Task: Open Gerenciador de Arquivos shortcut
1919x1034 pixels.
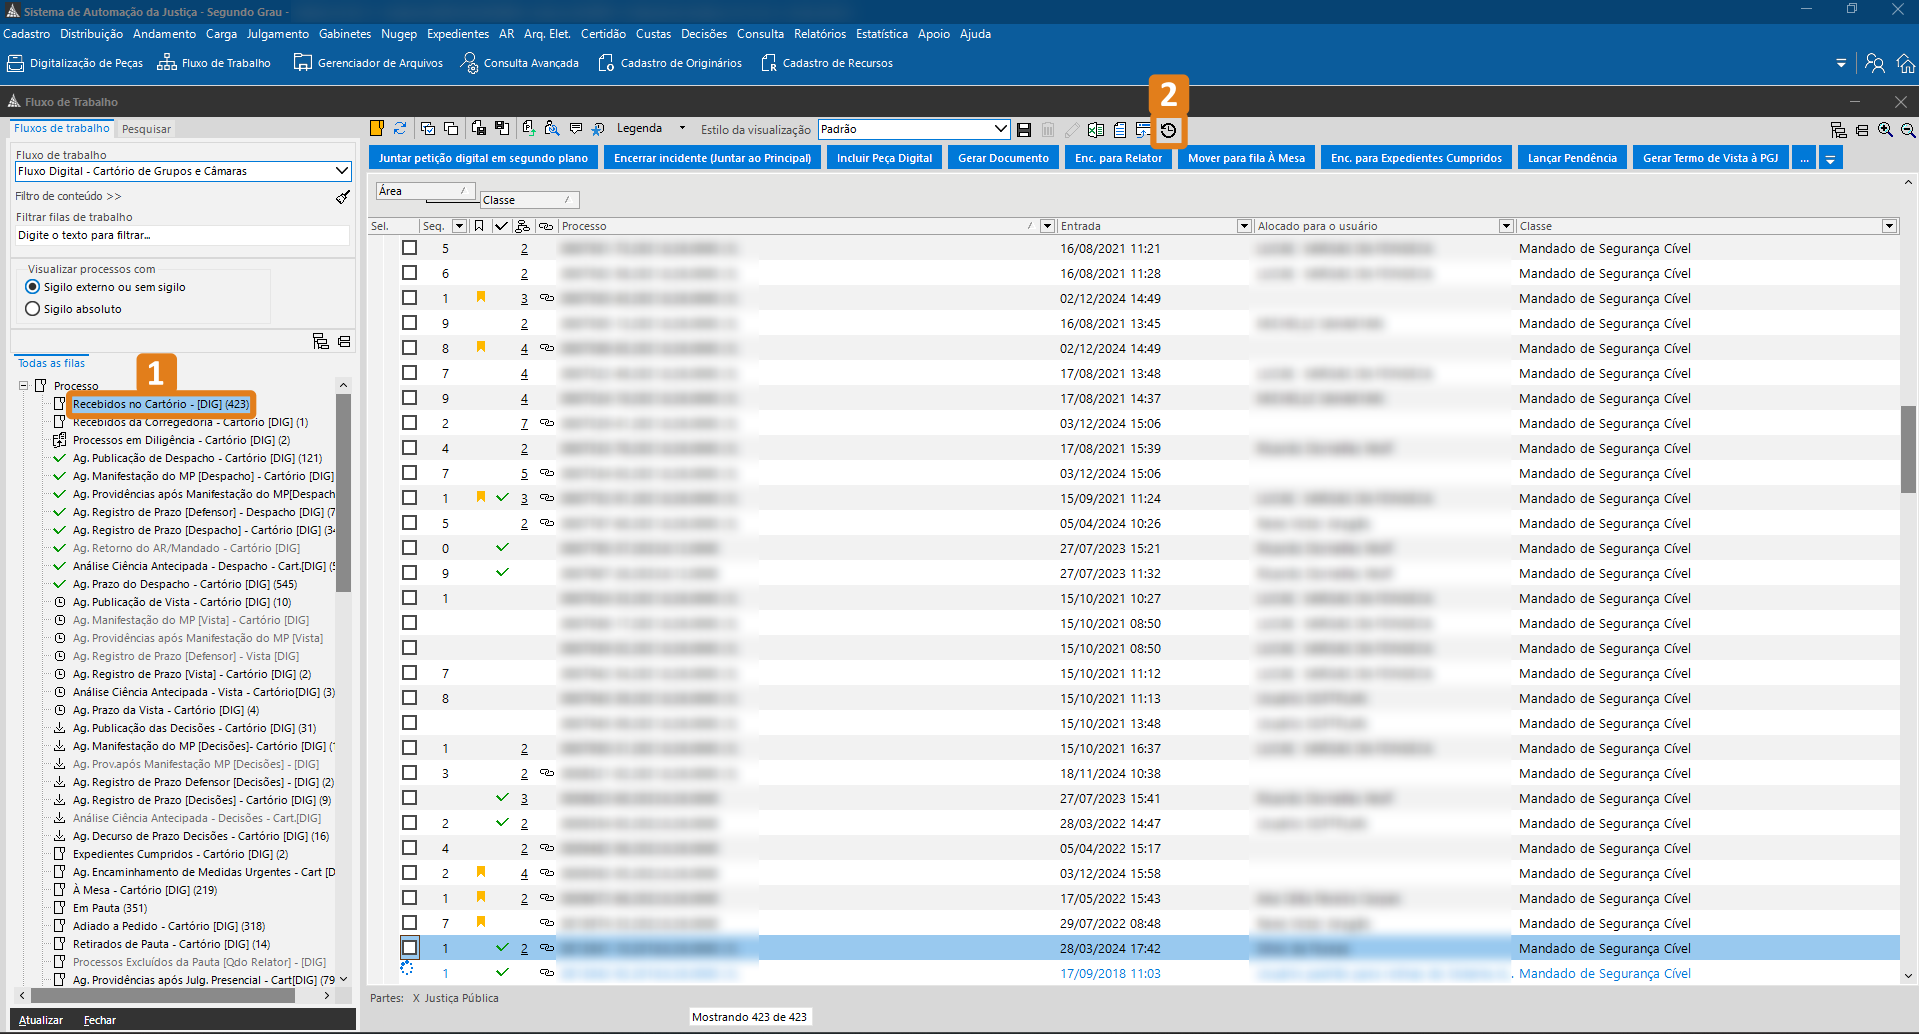Action: tap(368, 63)
